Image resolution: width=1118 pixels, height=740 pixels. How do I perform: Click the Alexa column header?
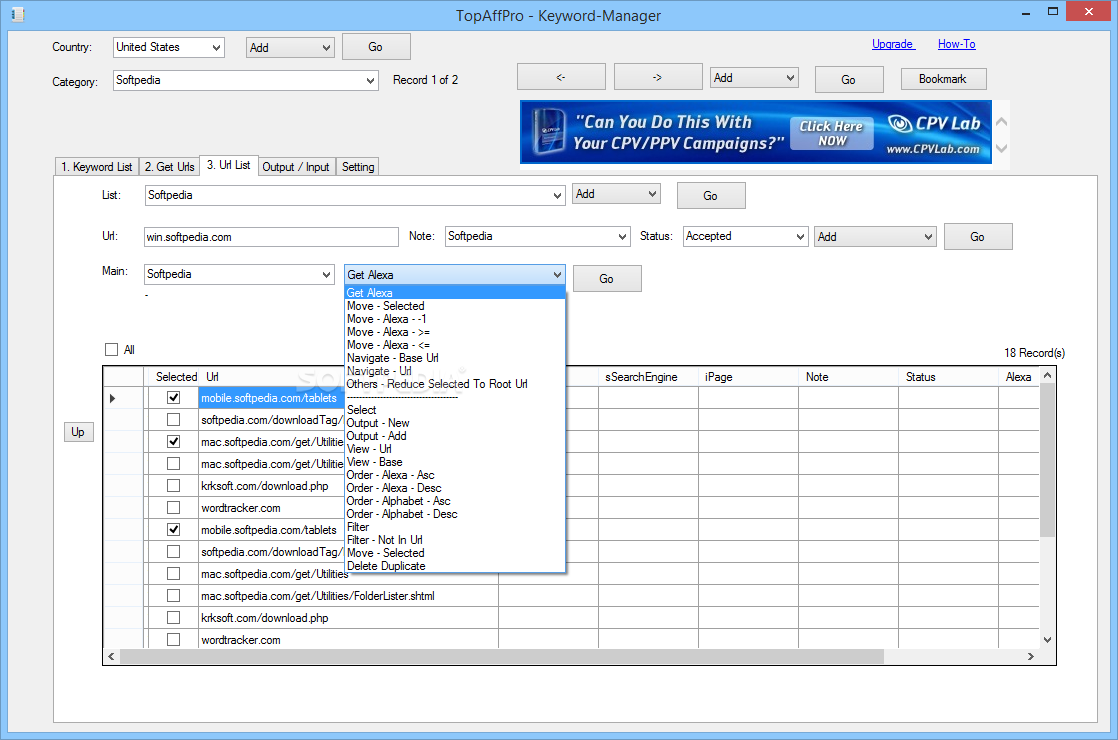(1018, 376)
